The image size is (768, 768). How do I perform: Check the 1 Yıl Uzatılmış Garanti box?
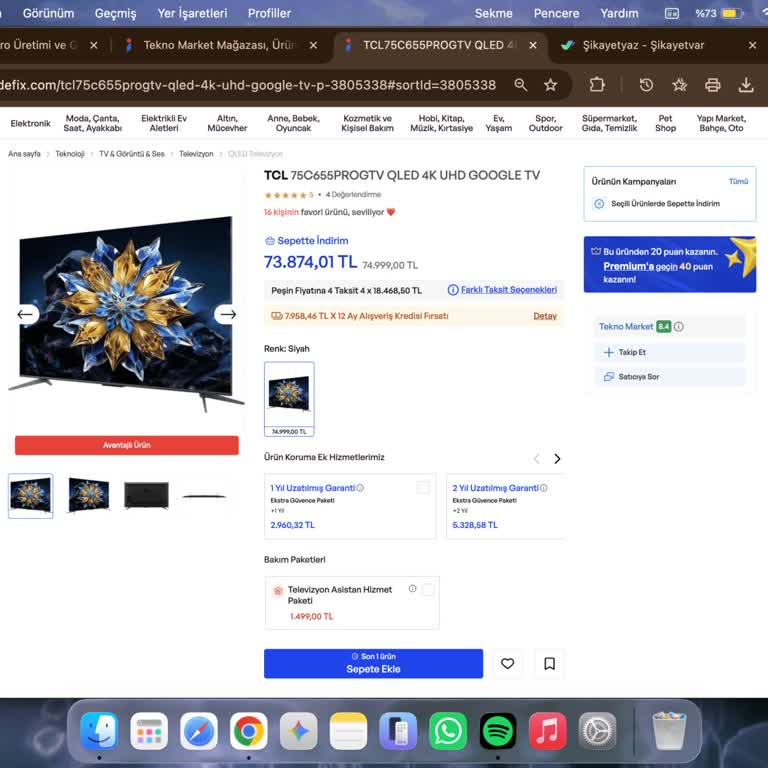(423, 487)
